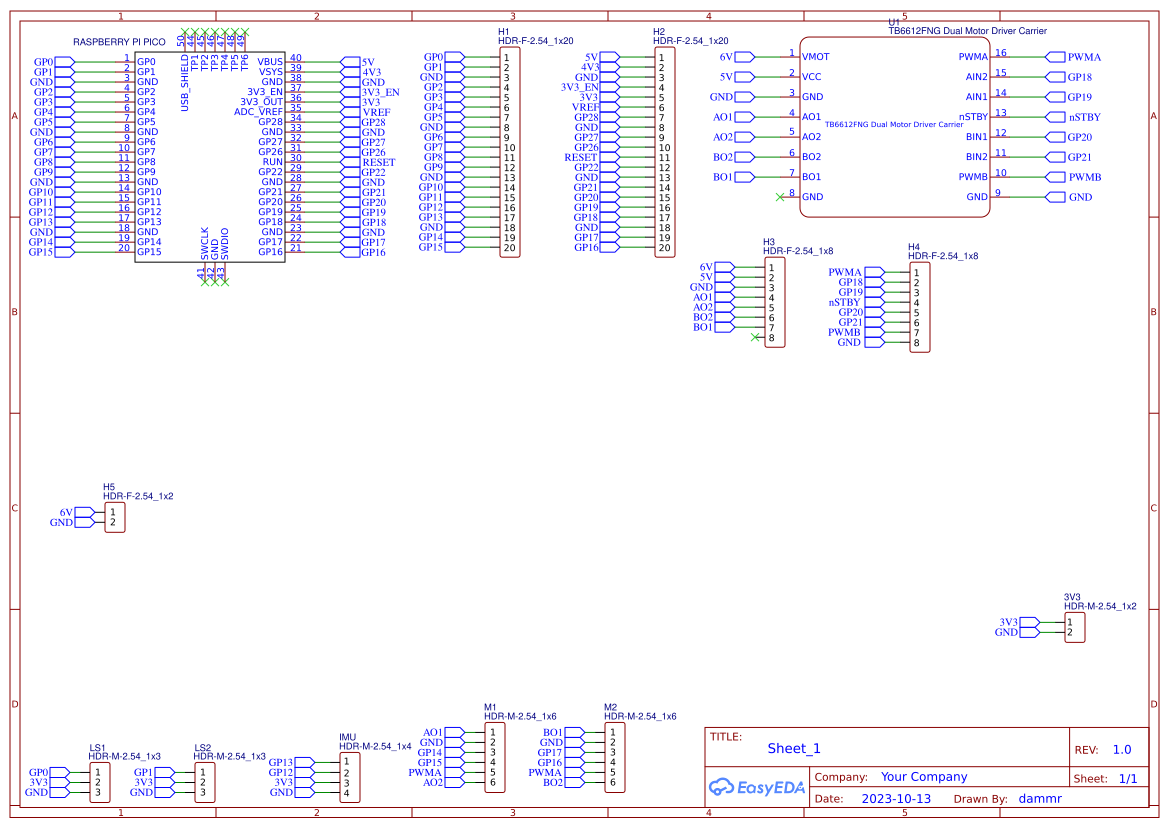Click the no-connect X on U1 GND pin 8

[781, 197]
